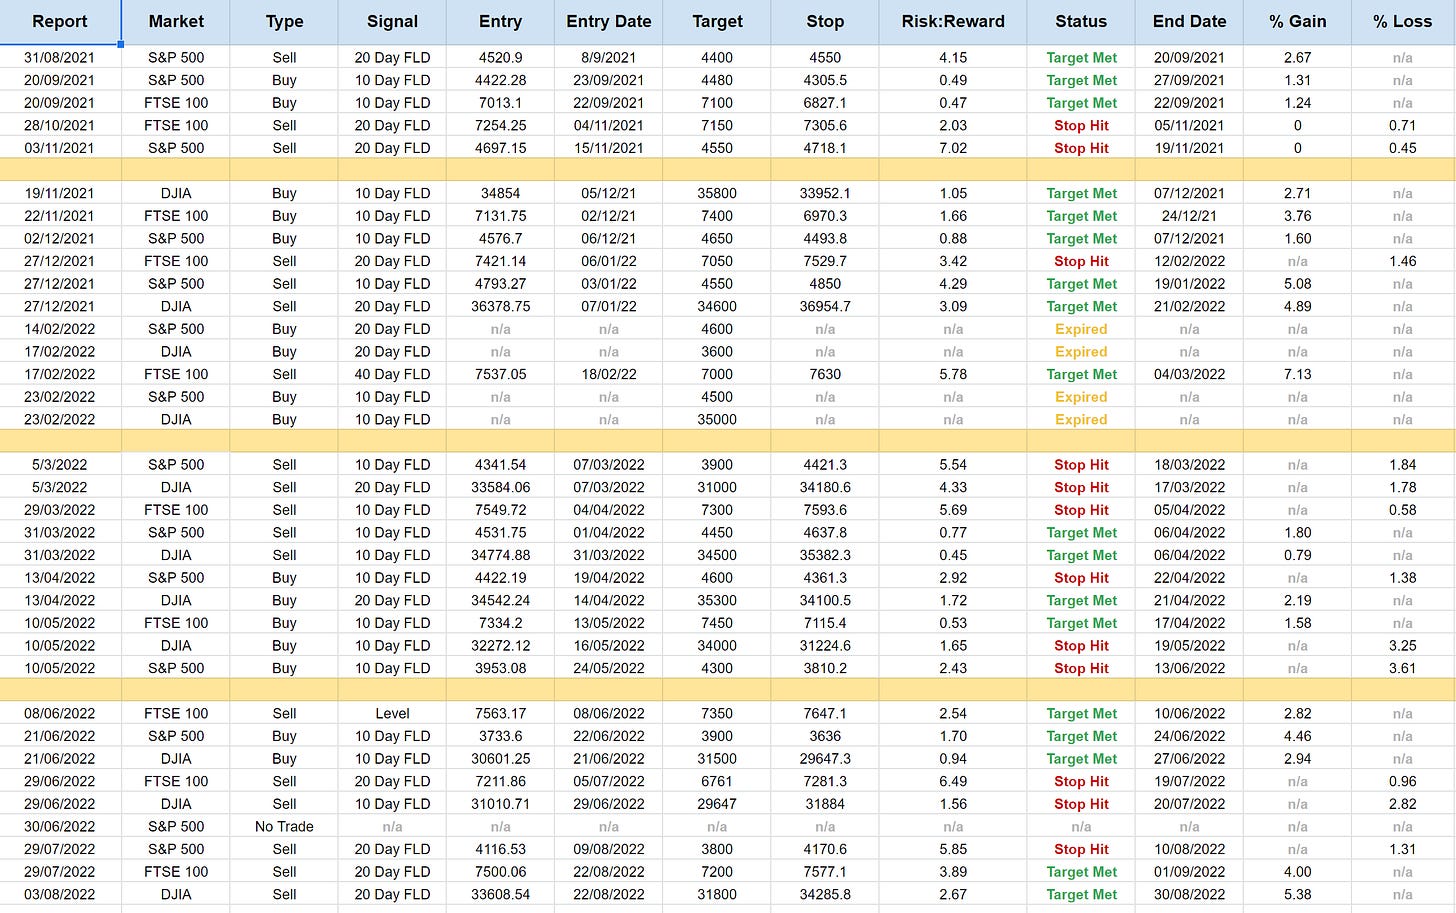Select the risk:reward value 4.15
The width and height of the screenshot is (1456, 913).
click(953, 58)
